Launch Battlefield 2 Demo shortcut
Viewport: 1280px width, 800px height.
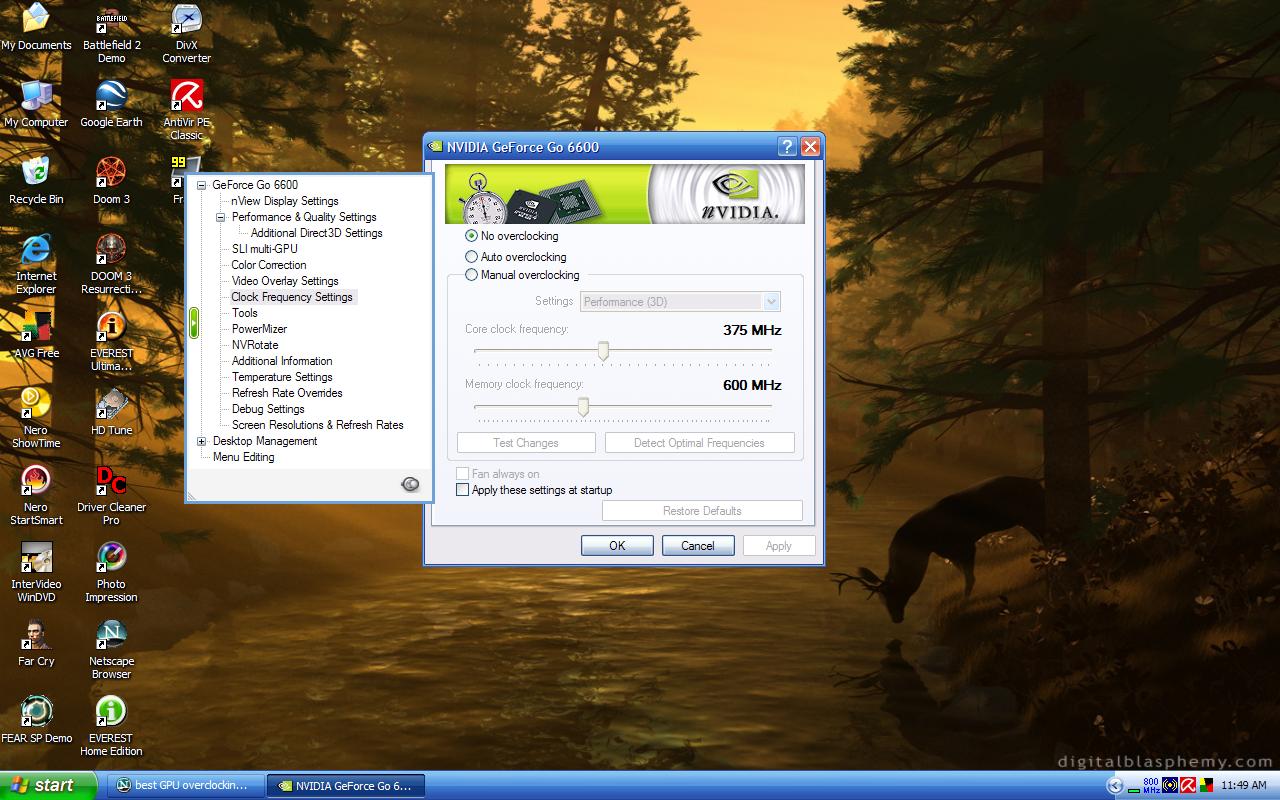[111, 34]
